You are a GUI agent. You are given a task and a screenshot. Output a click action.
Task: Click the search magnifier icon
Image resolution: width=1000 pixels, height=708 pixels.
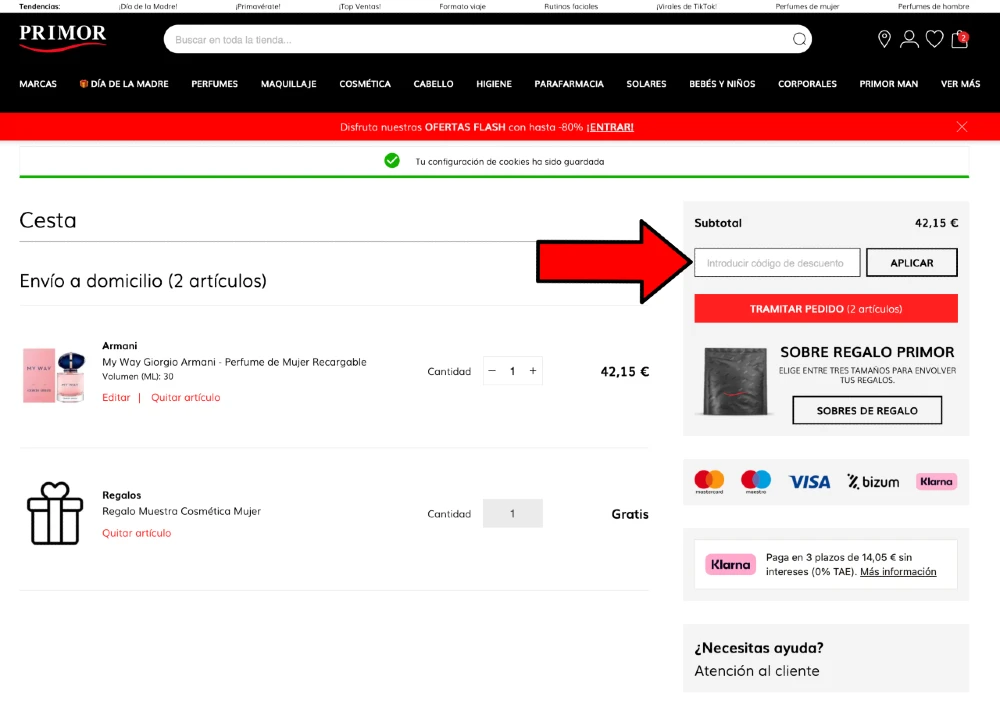(x=799, y=40)
